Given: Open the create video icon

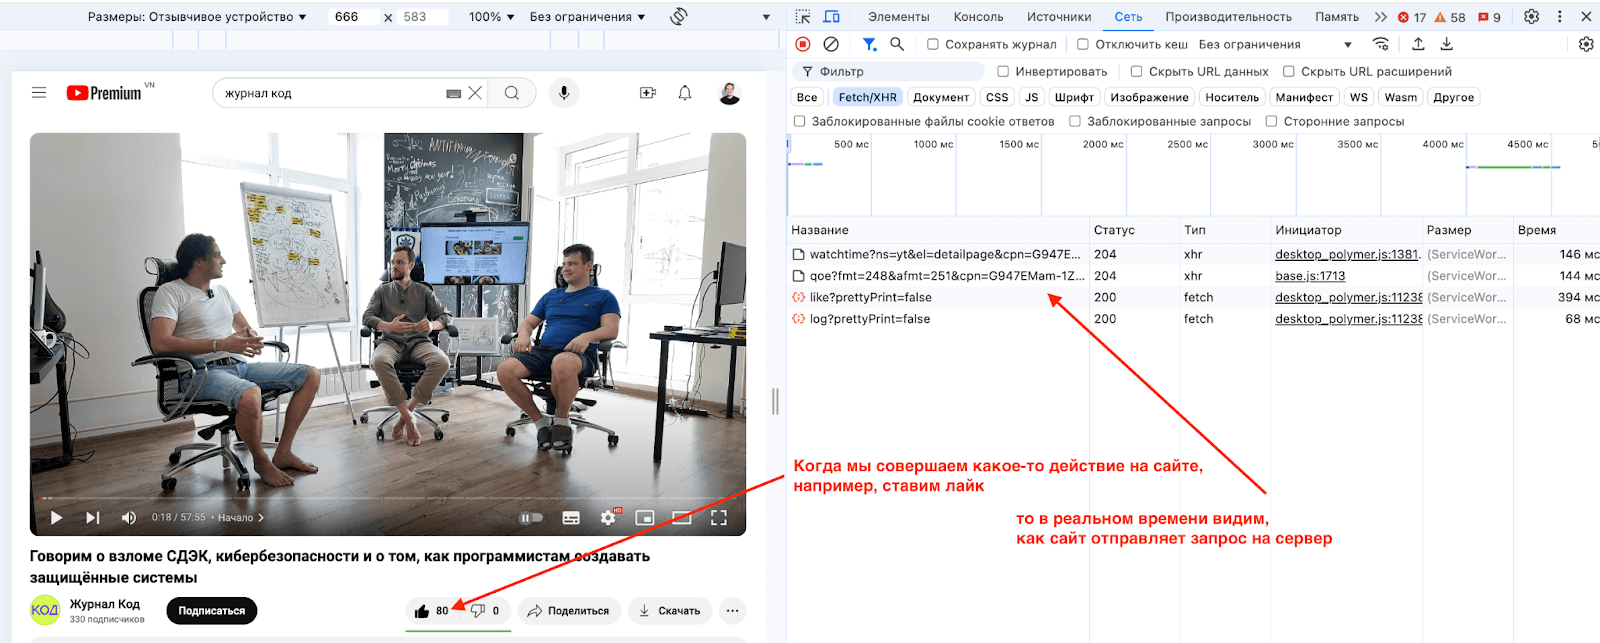Looking at the screenshot, I should pos(648,93).
